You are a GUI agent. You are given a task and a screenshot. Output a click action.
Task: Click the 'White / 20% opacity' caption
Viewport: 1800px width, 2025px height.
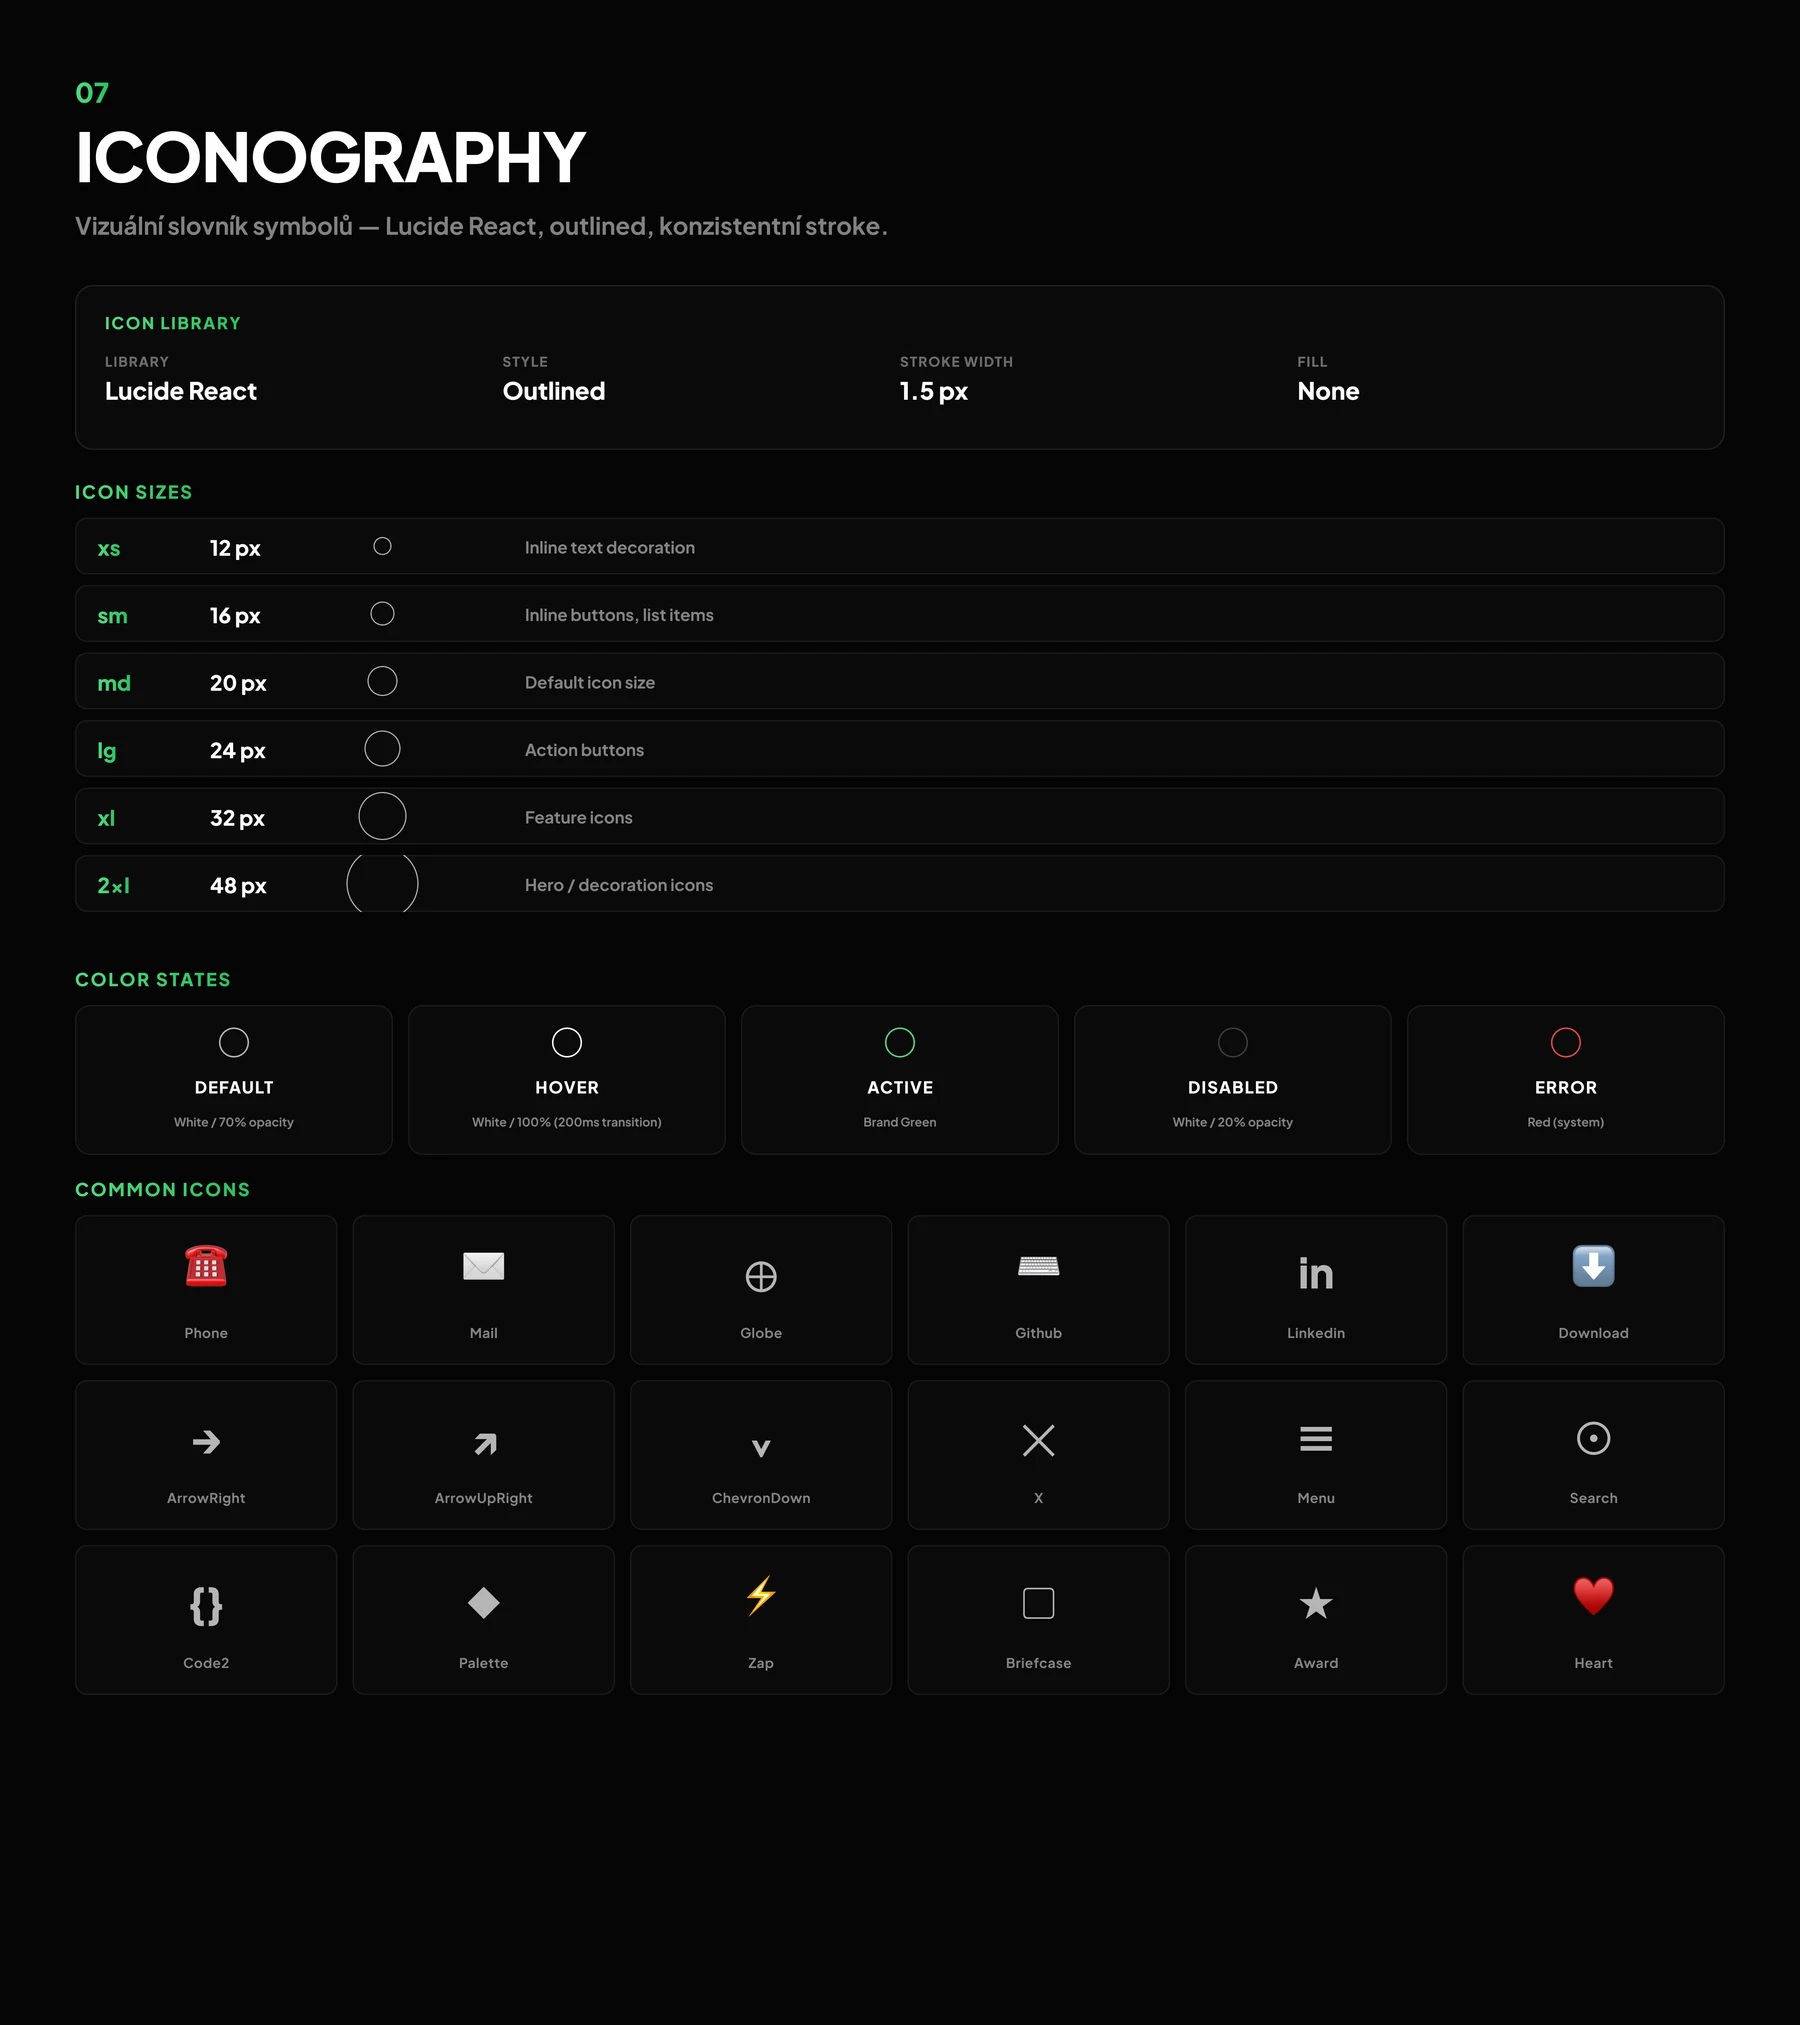[1233, 1122]
